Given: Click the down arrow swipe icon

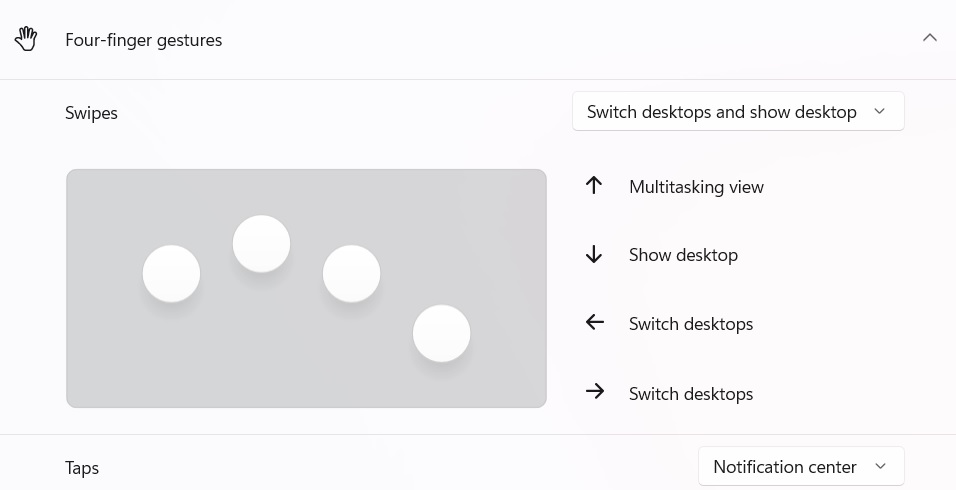Looking at the screenshot, I should pos(594,255).
